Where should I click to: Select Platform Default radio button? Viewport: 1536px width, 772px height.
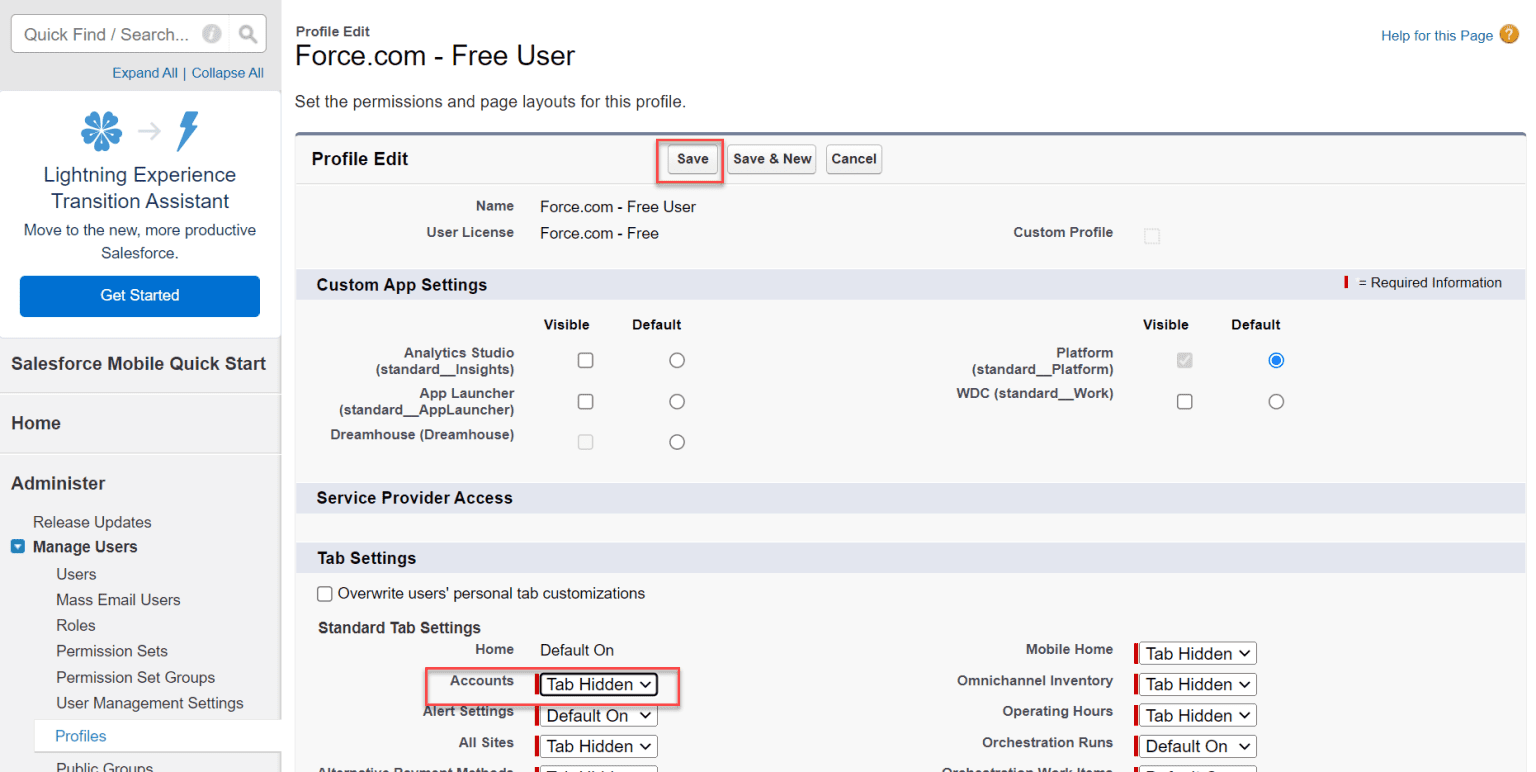(x=1276, y=360)
